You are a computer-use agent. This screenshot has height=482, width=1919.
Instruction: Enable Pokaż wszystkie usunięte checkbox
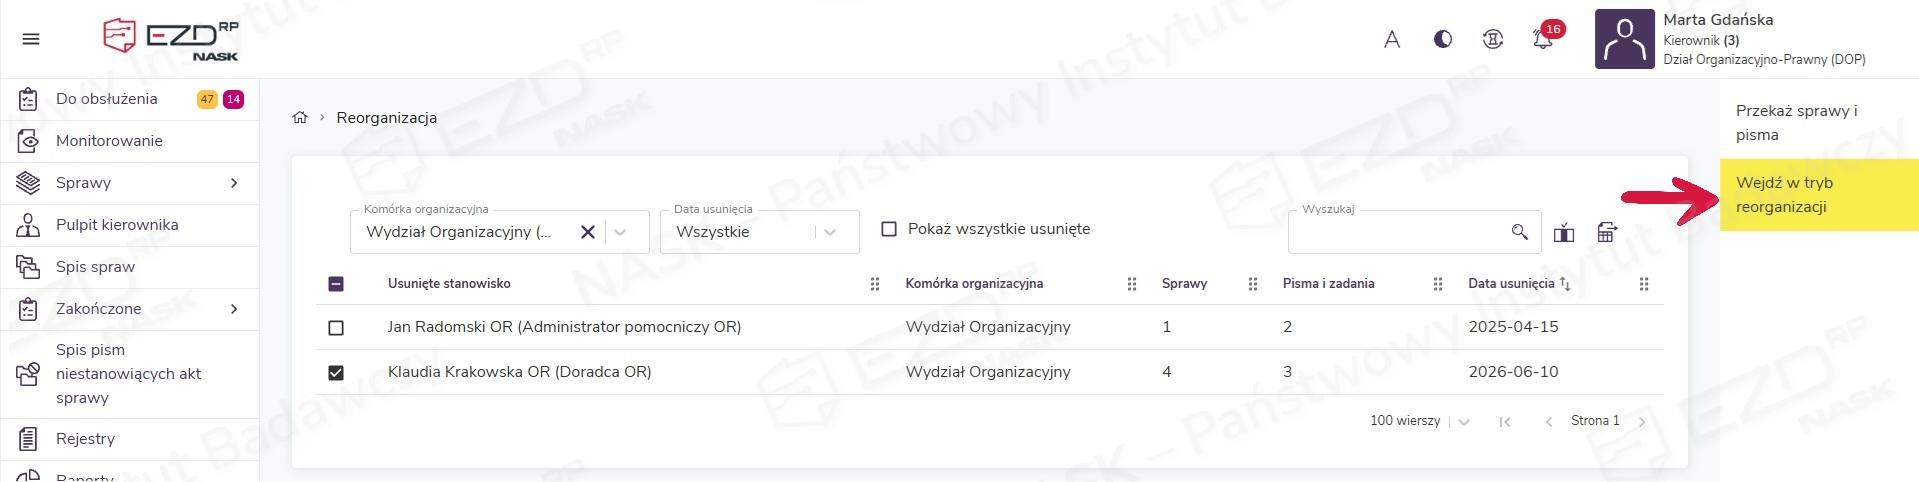(888, 229)
